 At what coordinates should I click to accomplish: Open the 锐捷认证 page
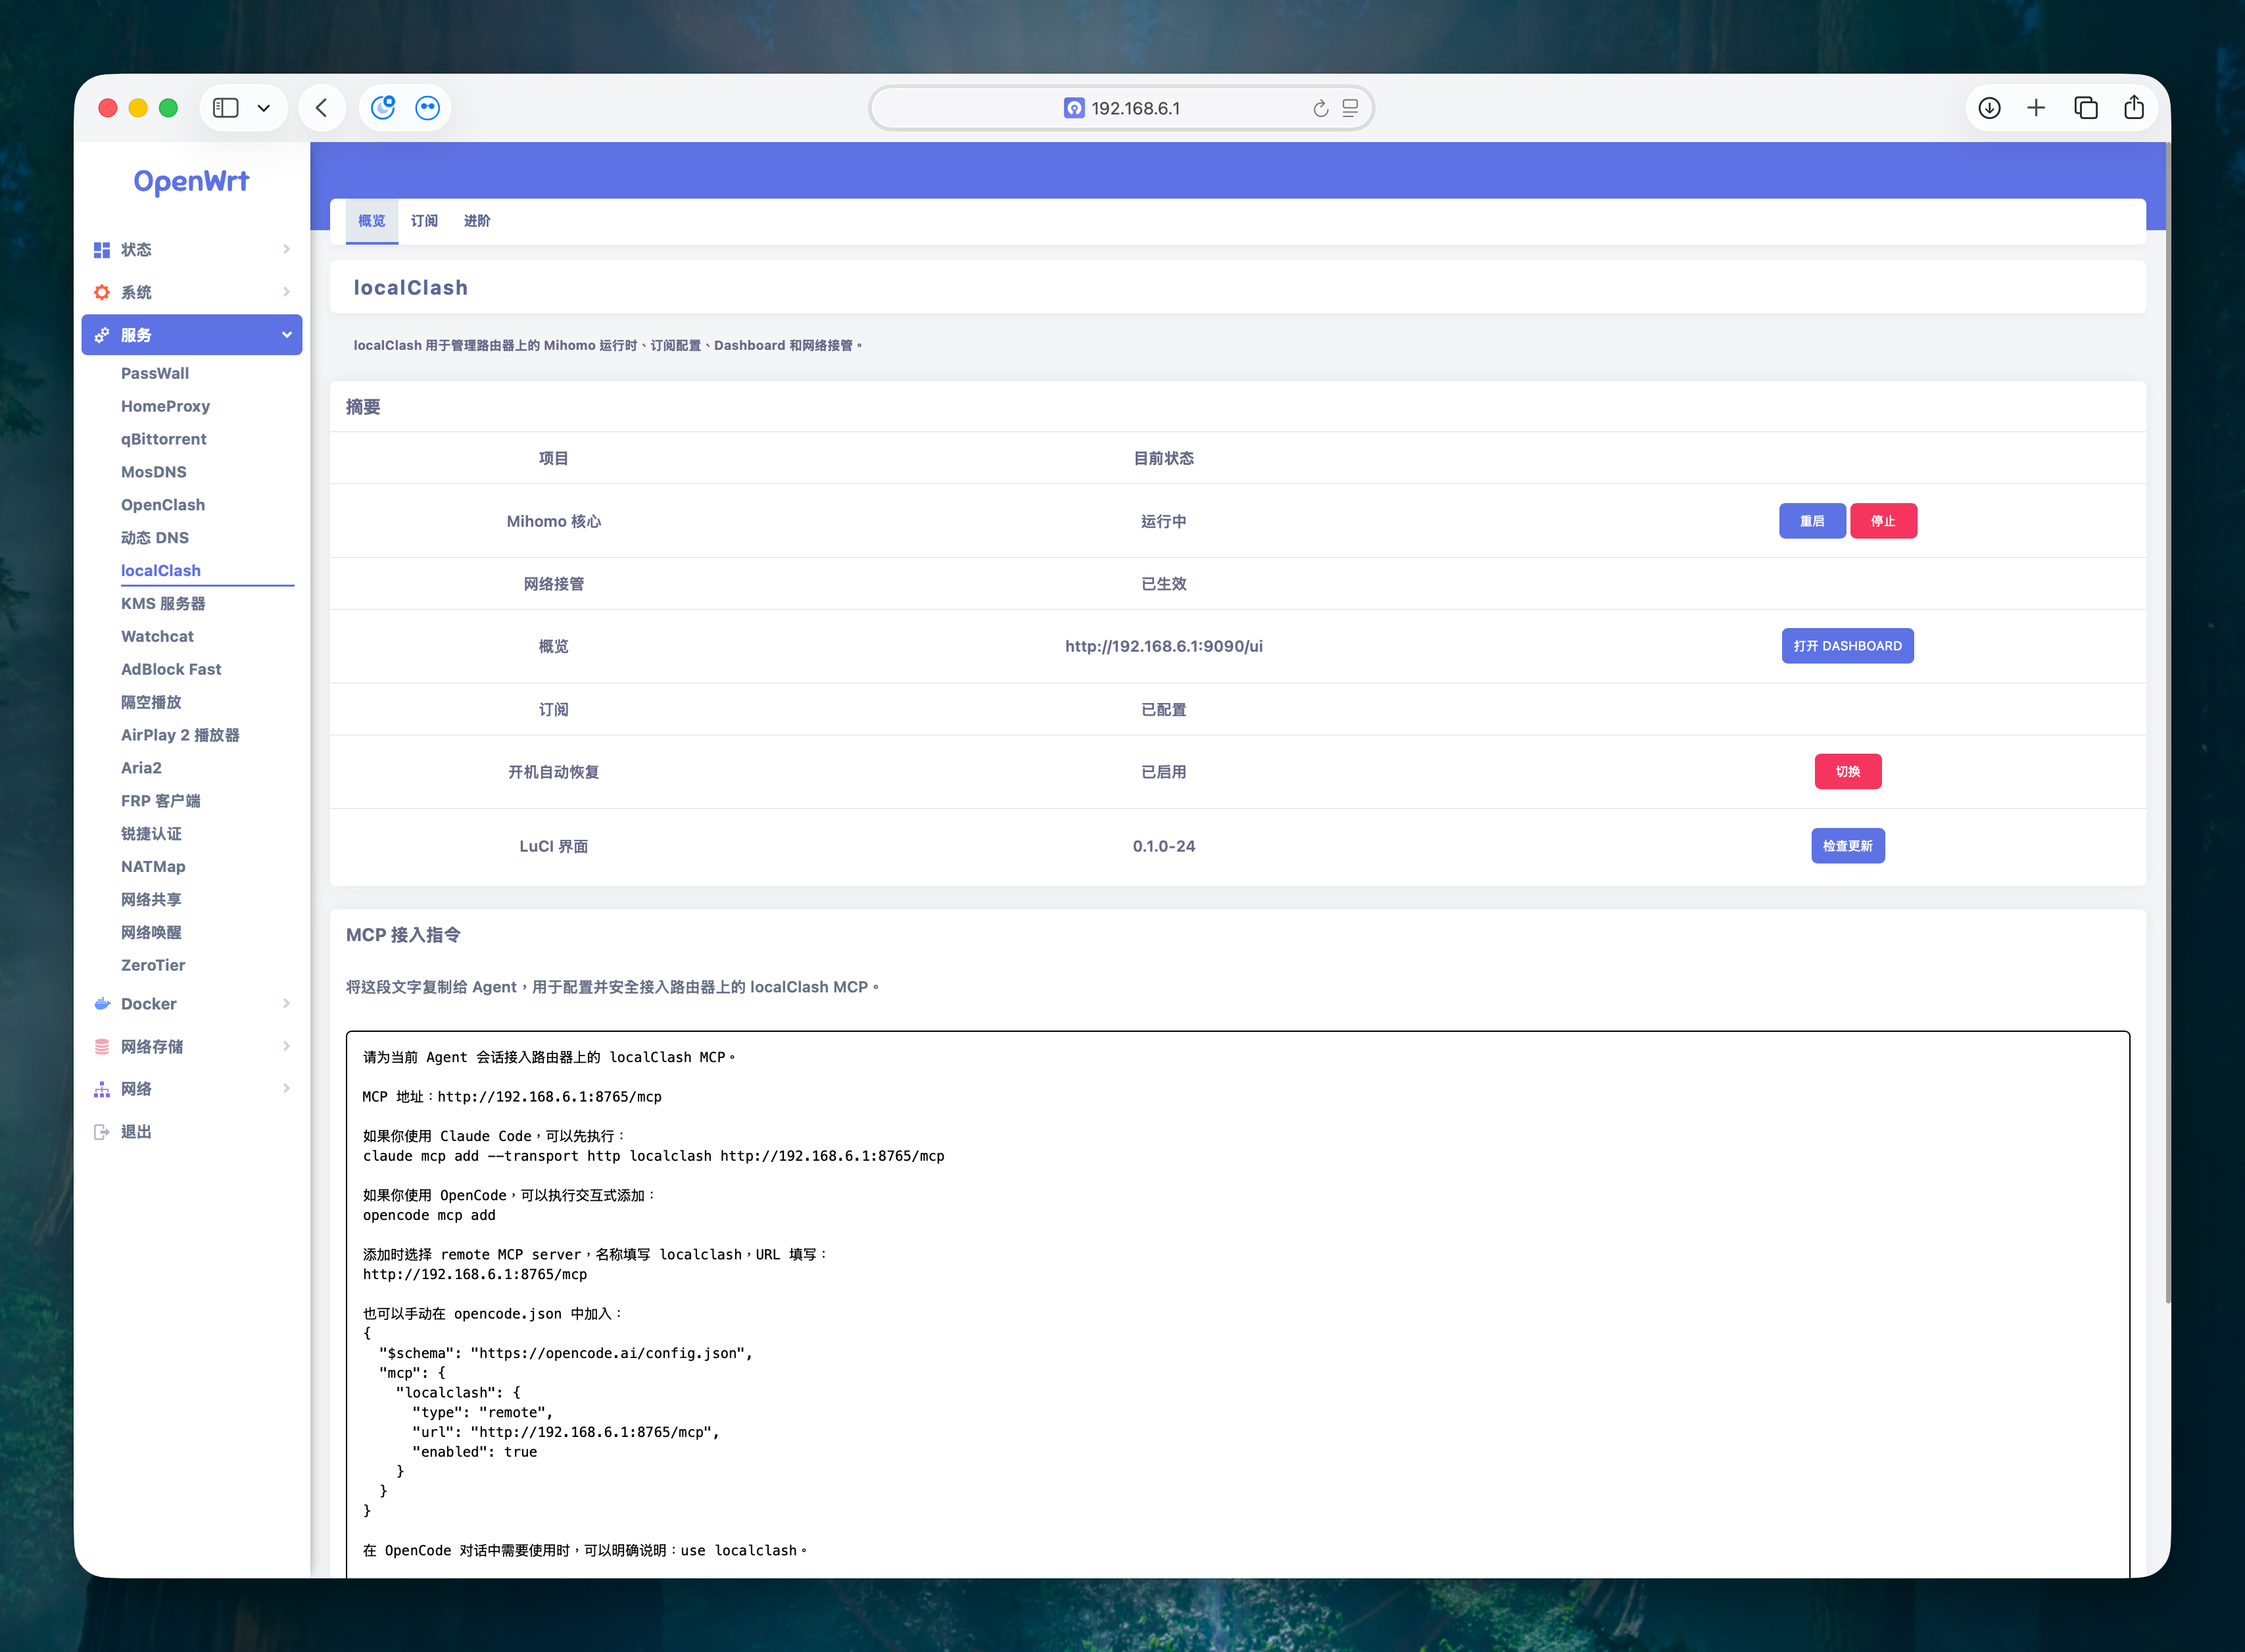tap(151, 834)
